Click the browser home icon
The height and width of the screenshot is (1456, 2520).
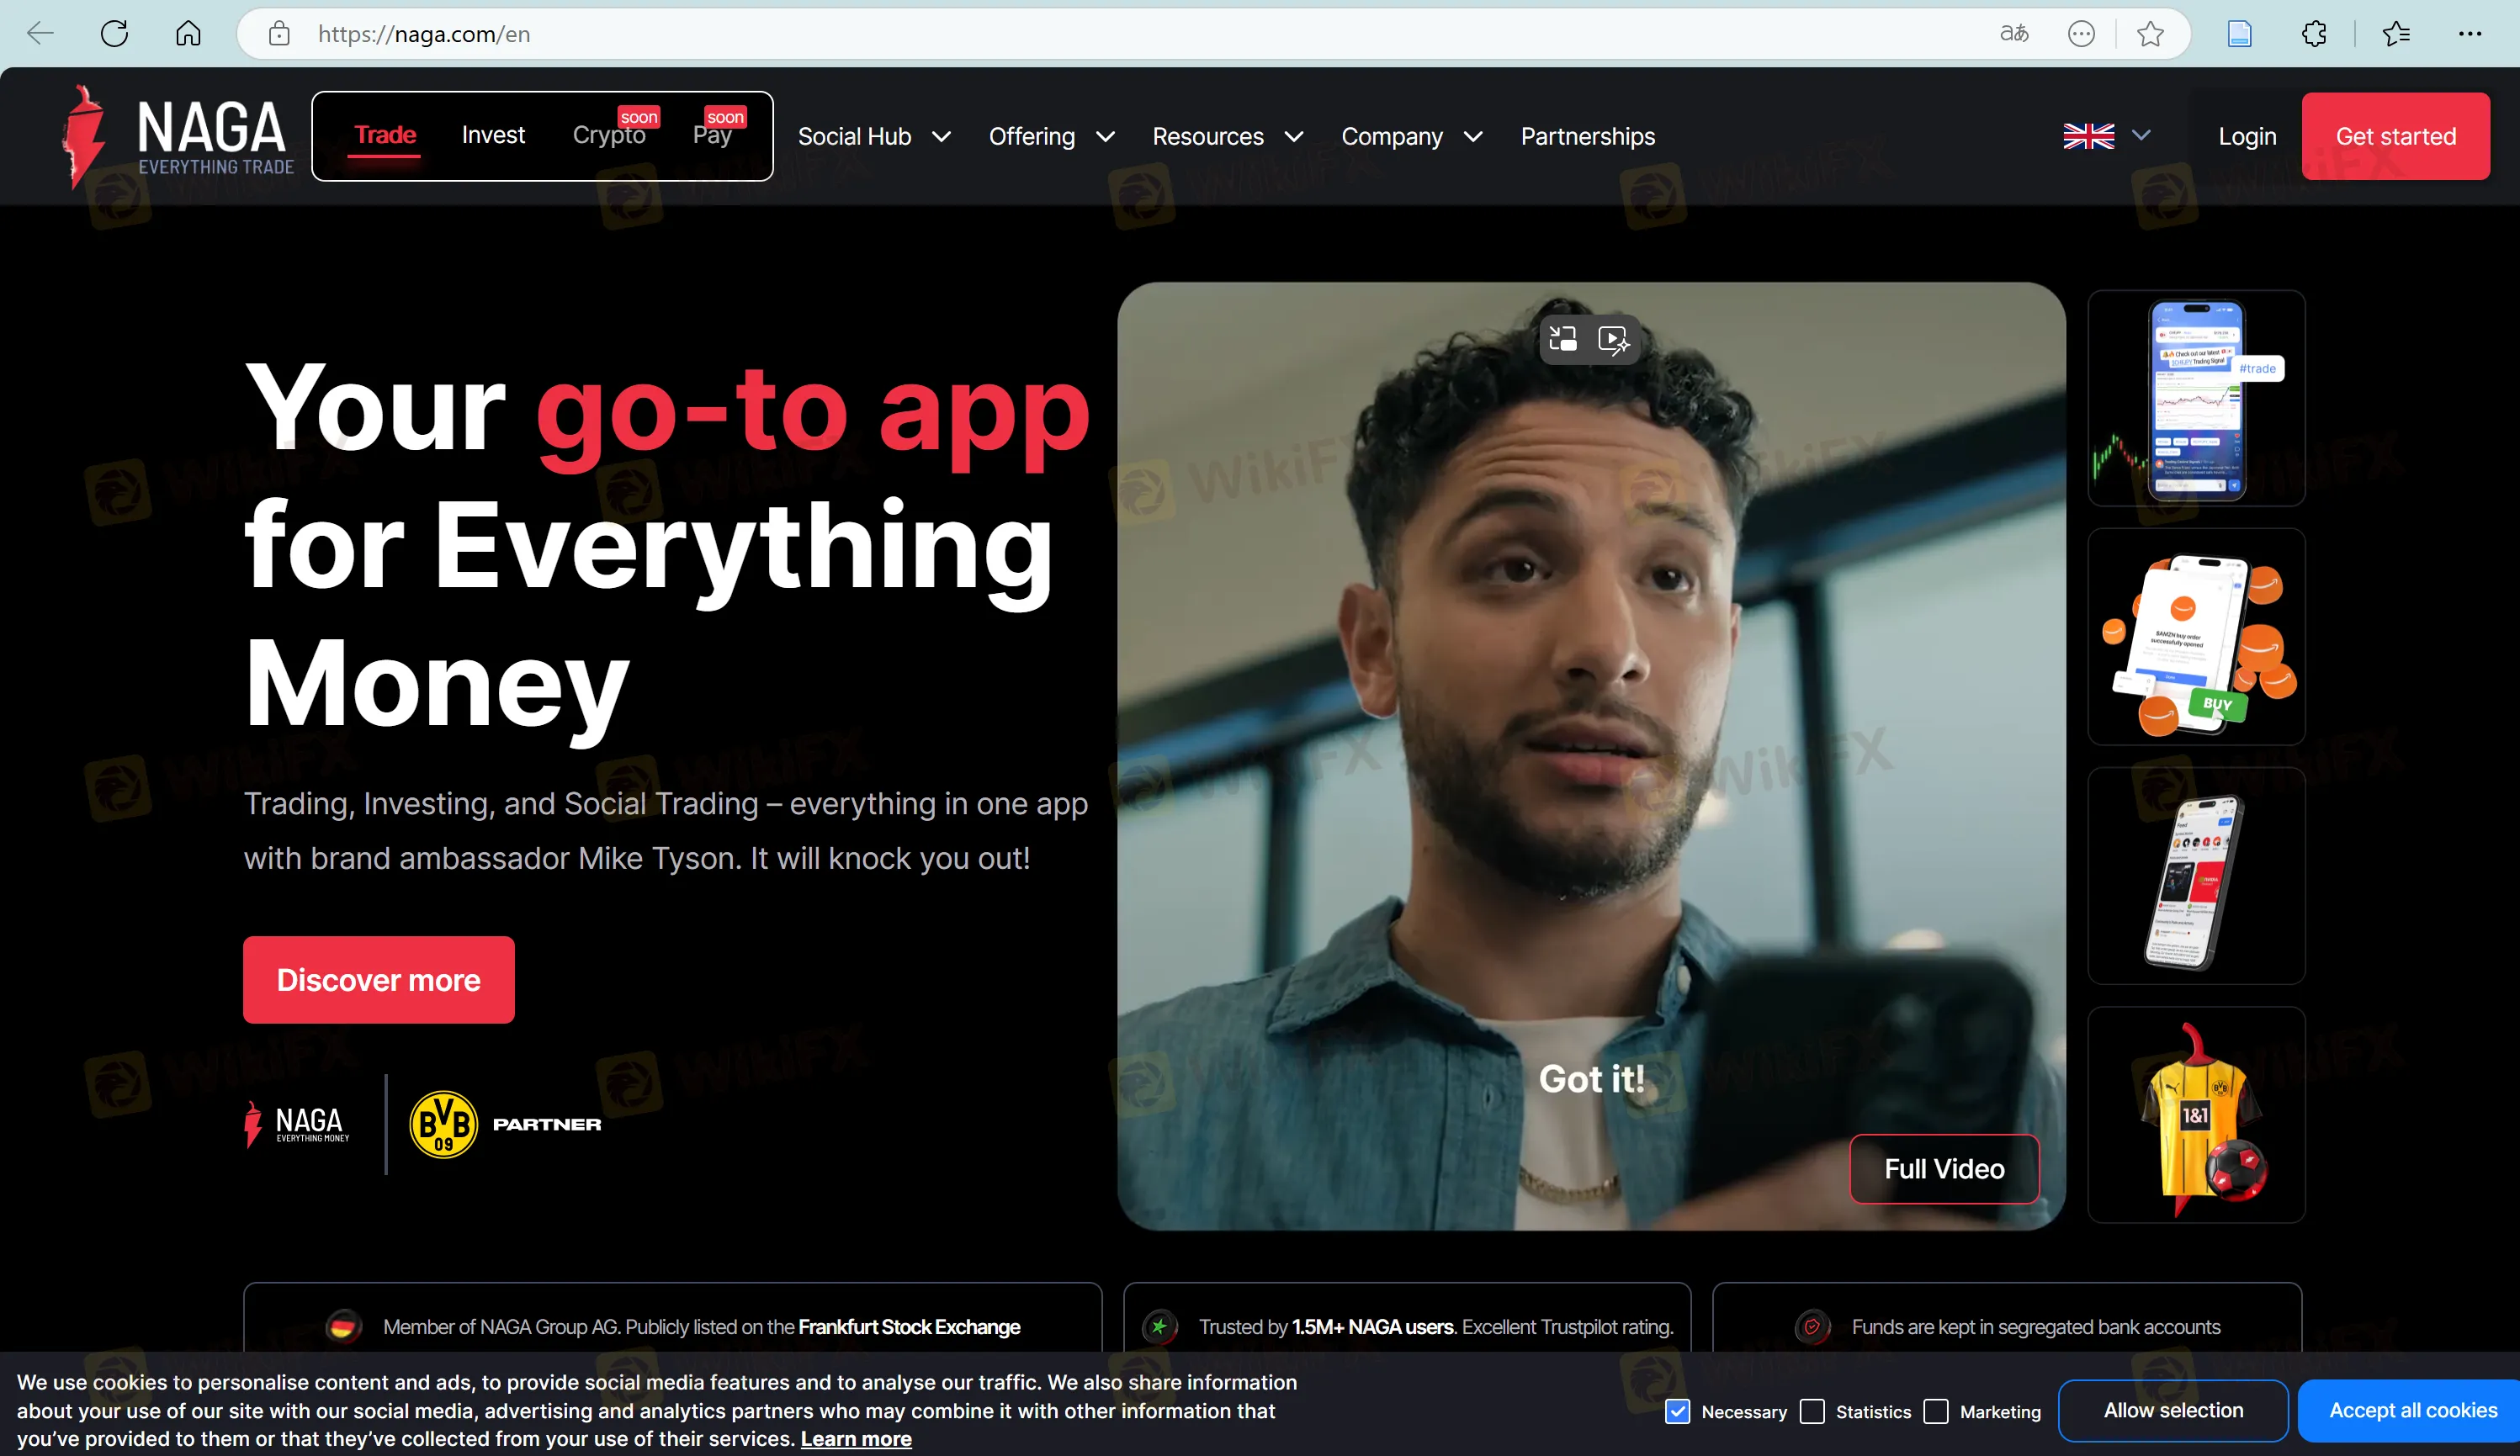[188, 34]
